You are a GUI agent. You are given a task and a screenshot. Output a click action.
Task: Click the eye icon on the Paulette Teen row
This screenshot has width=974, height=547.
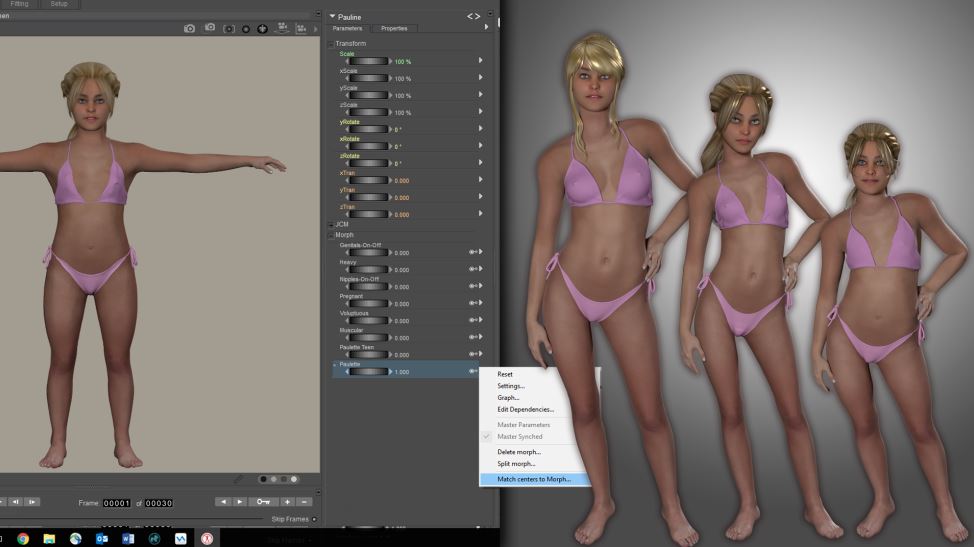(x=473, y=354)
